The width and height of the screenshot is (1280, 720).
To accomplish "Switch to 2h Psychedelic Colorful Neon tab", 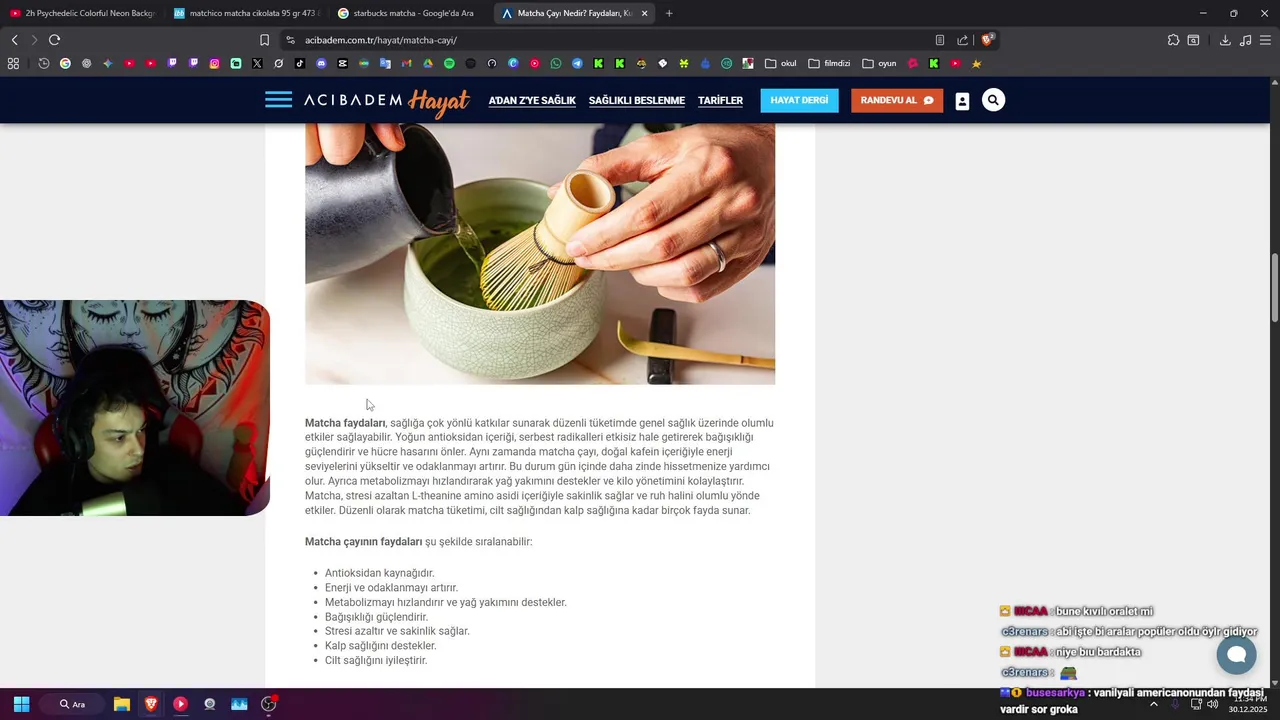I will coord(82,13).
